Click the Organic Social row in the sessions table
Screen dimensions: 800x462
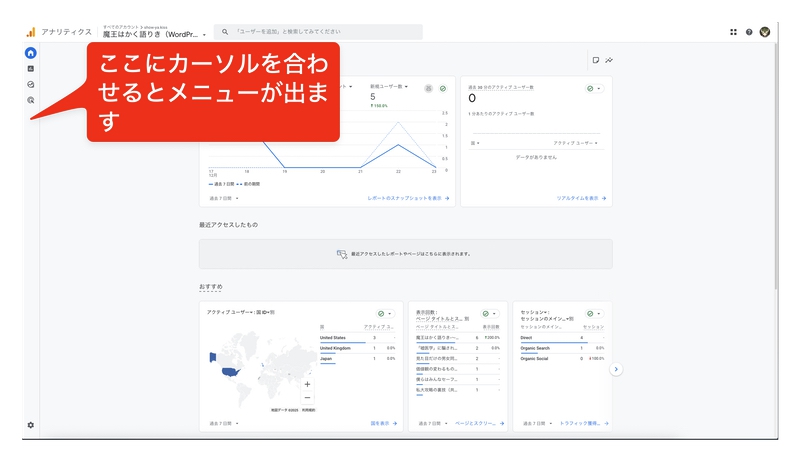click(x=562, y=359)
